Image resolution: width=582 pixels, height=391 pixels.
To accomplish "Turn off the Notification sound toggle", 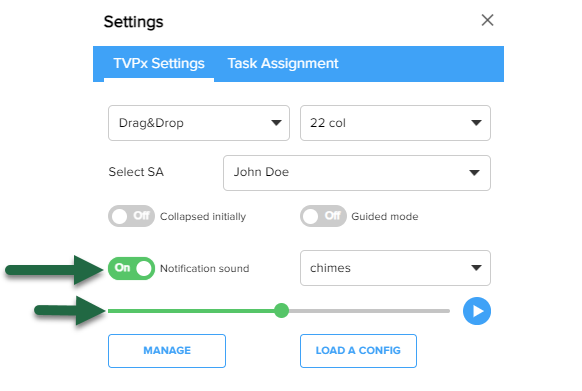I will coord(131,268).
